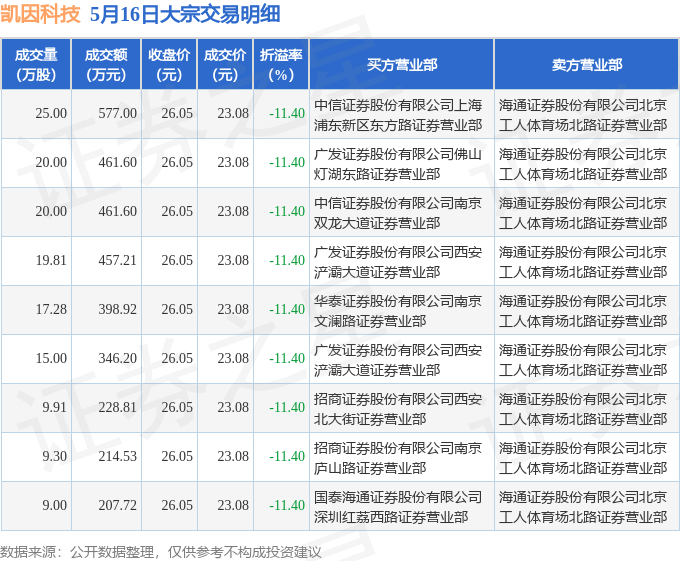
Task: Click the 买方营业部 column header
Action: click(402, 65)
